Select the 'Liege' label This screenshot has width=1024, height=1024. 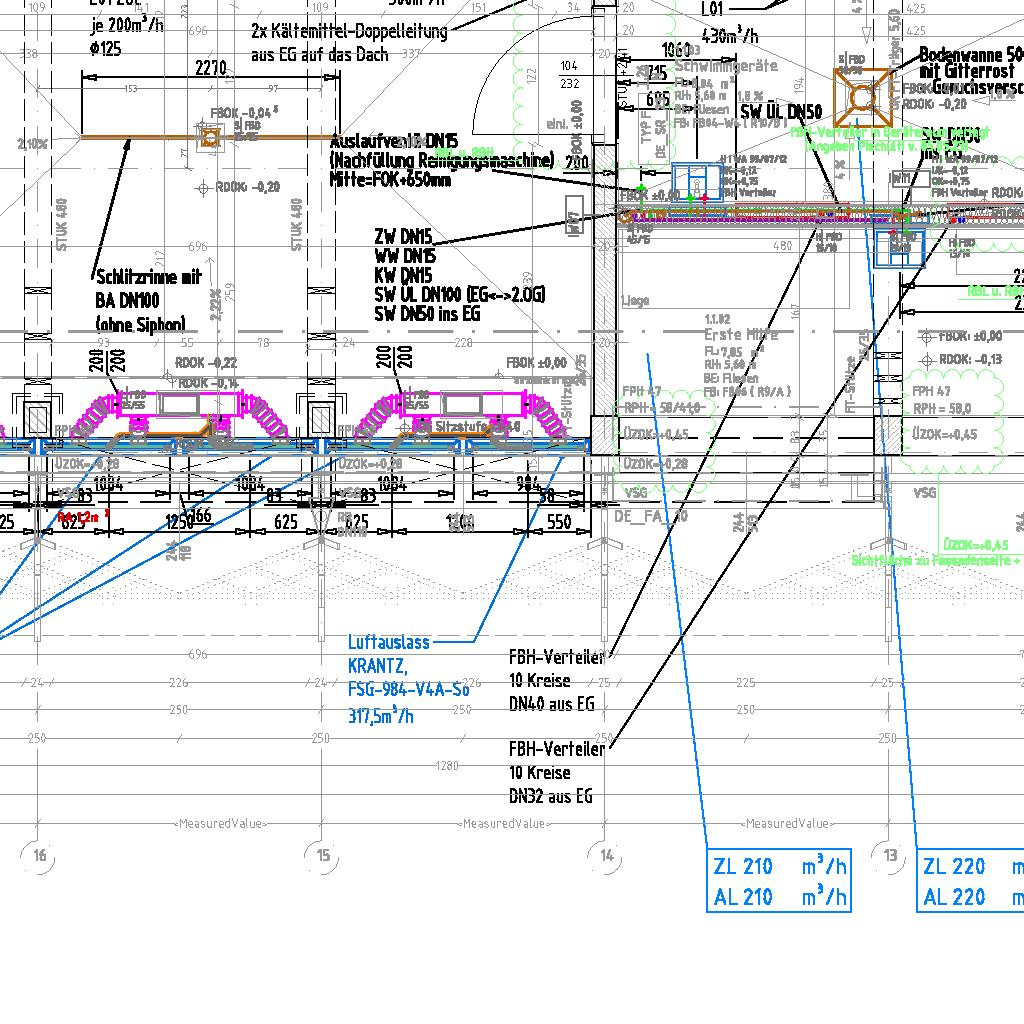[x=635, y=301]
